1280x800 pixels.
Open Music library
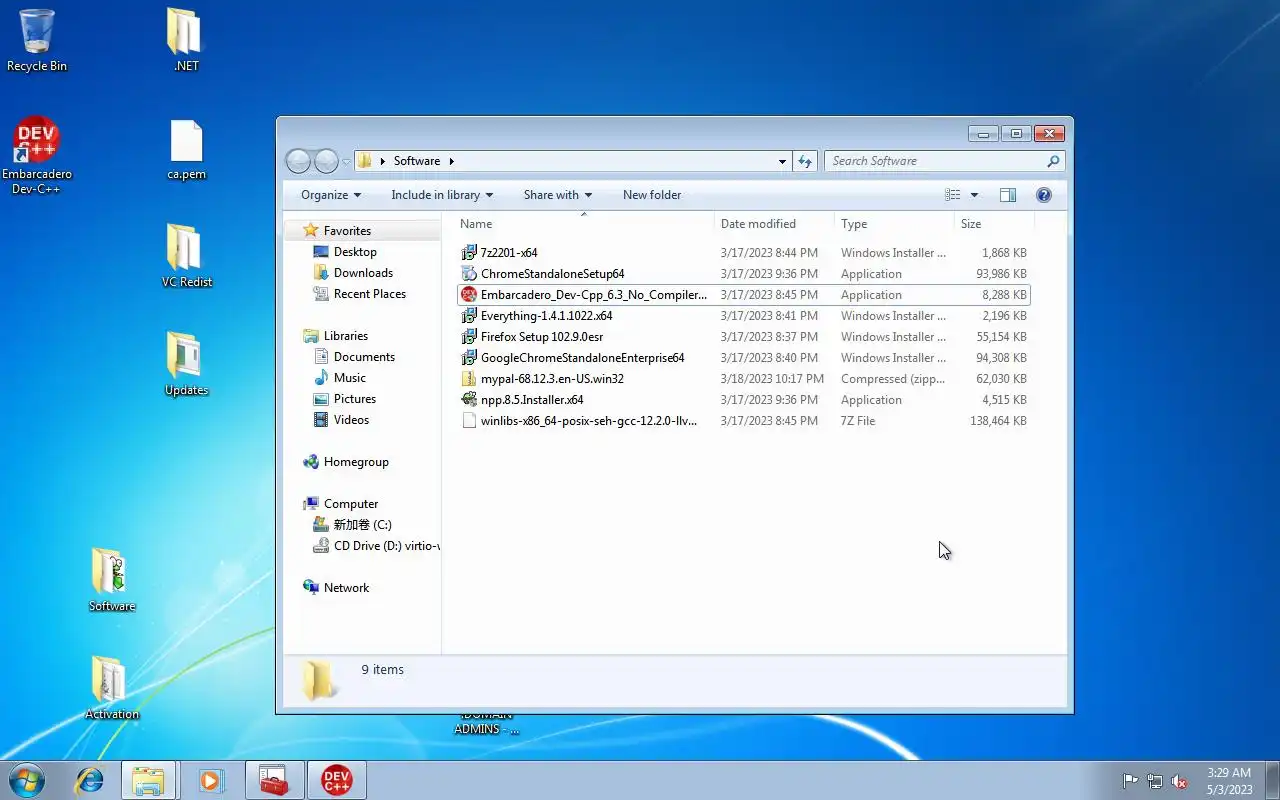(x=350, y=378)
